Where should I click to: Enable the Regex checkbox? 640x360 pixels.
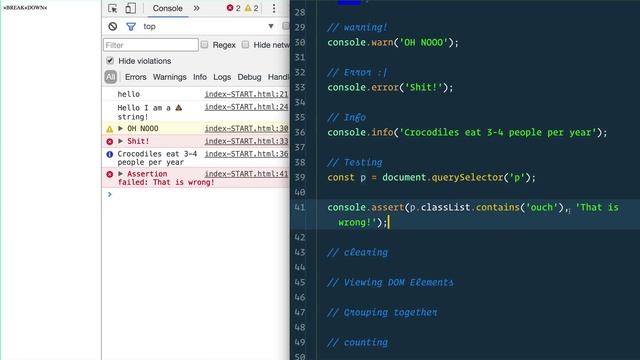(x=204, y=44)
